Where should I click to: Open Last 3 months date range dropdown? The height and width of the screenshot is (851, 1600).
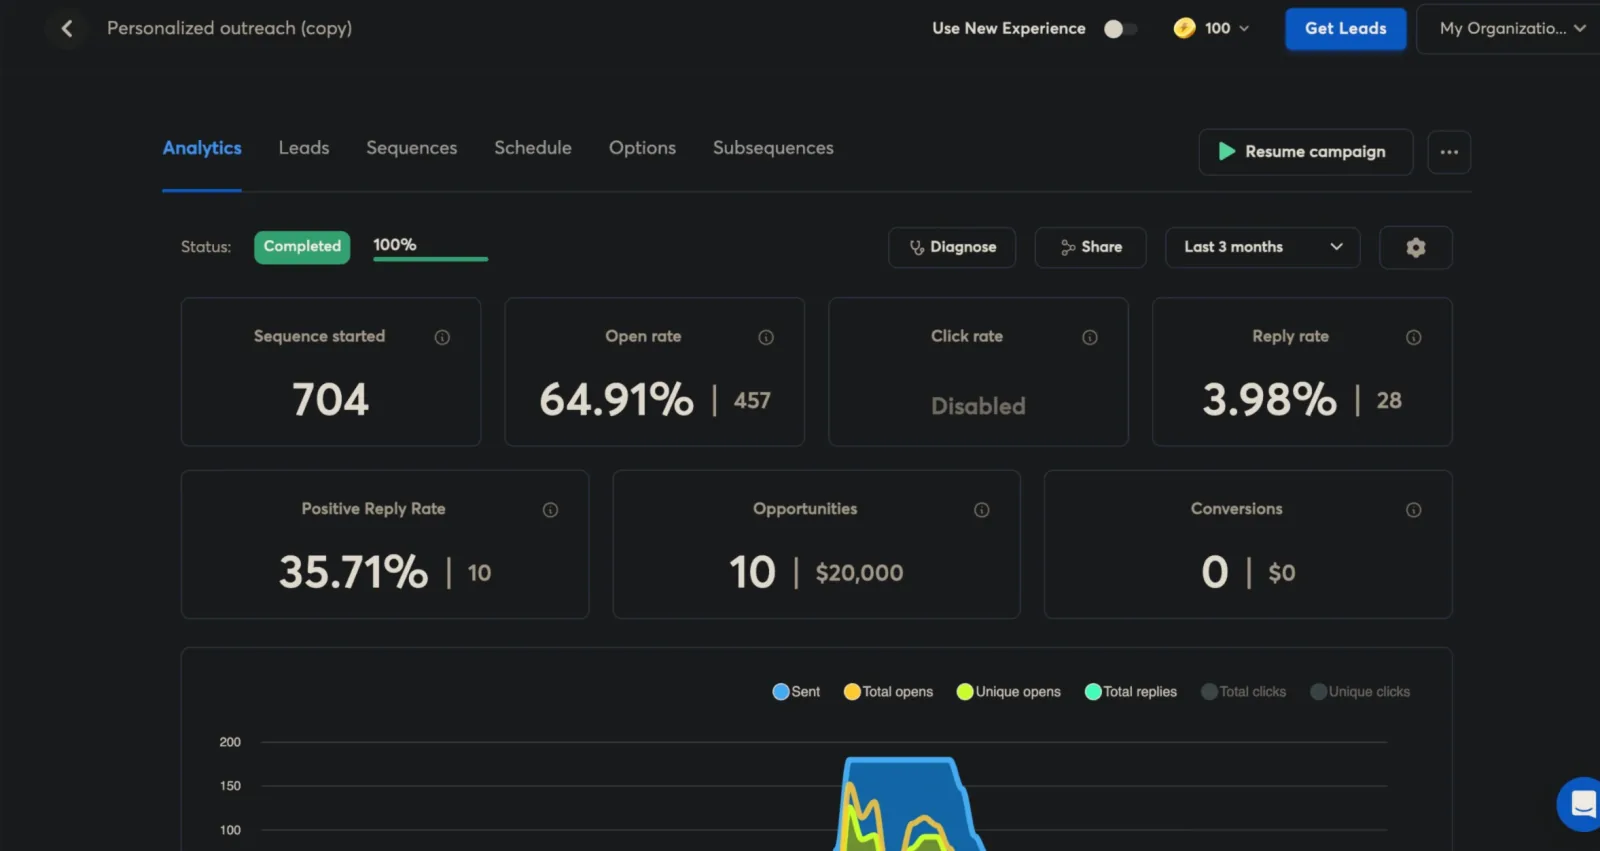(1262, 247)
